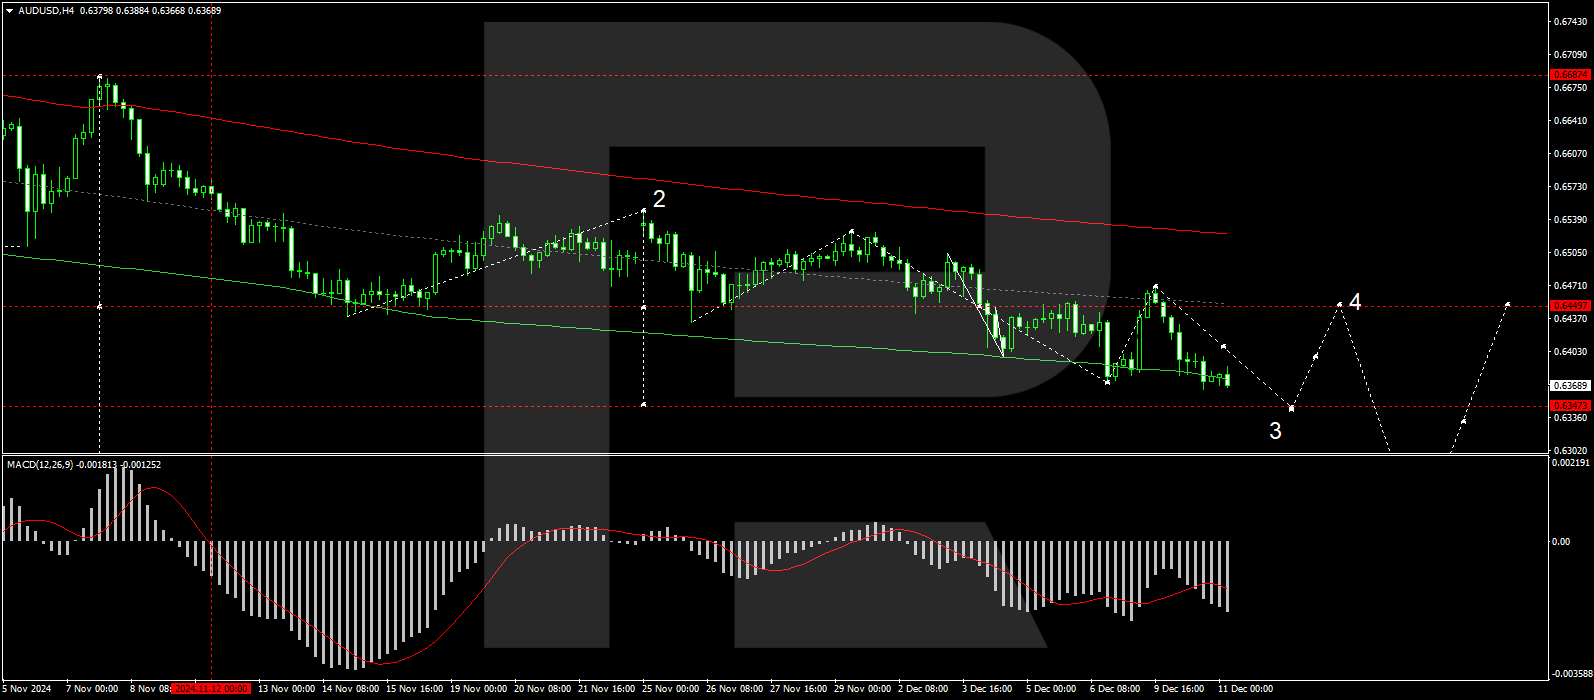Viewport: 1594px width, 700px height.
Task: Select the wave label 3
Action: tap(1275, 431)
